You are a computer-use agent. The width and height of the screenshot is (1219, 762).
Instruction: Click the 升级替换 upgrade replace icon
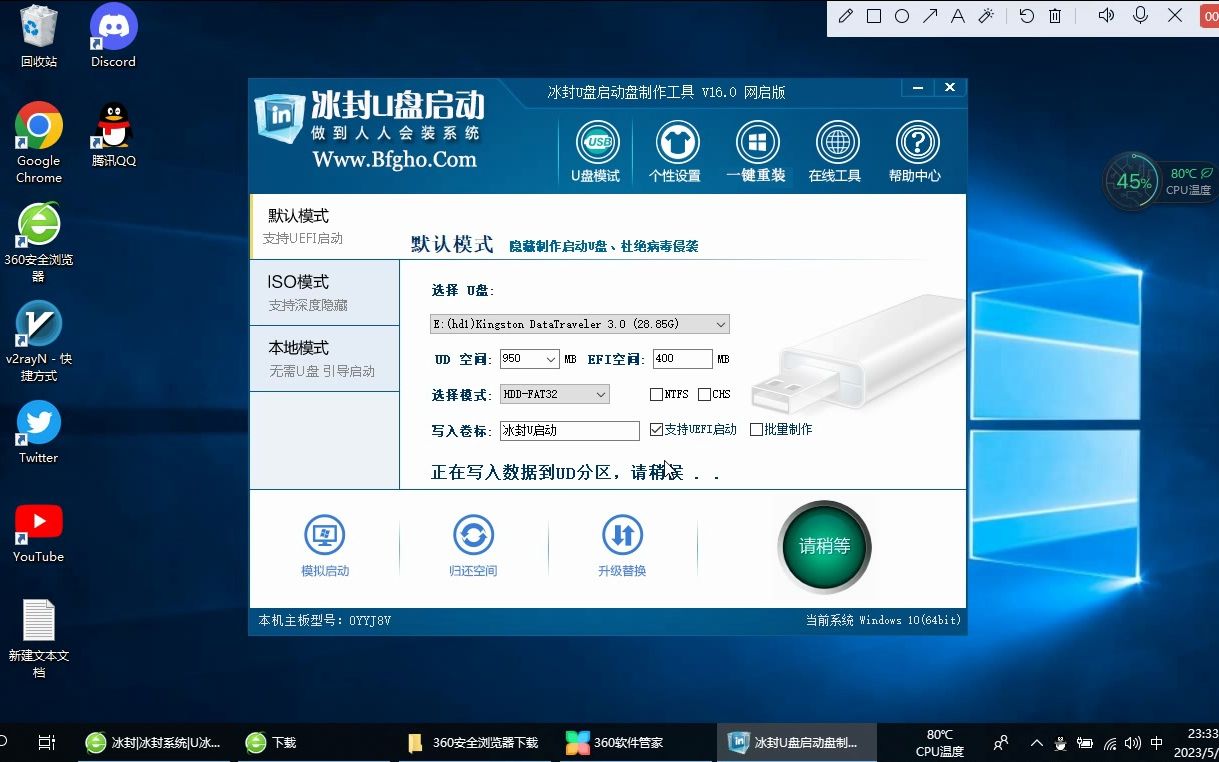(x=622, y=543)
